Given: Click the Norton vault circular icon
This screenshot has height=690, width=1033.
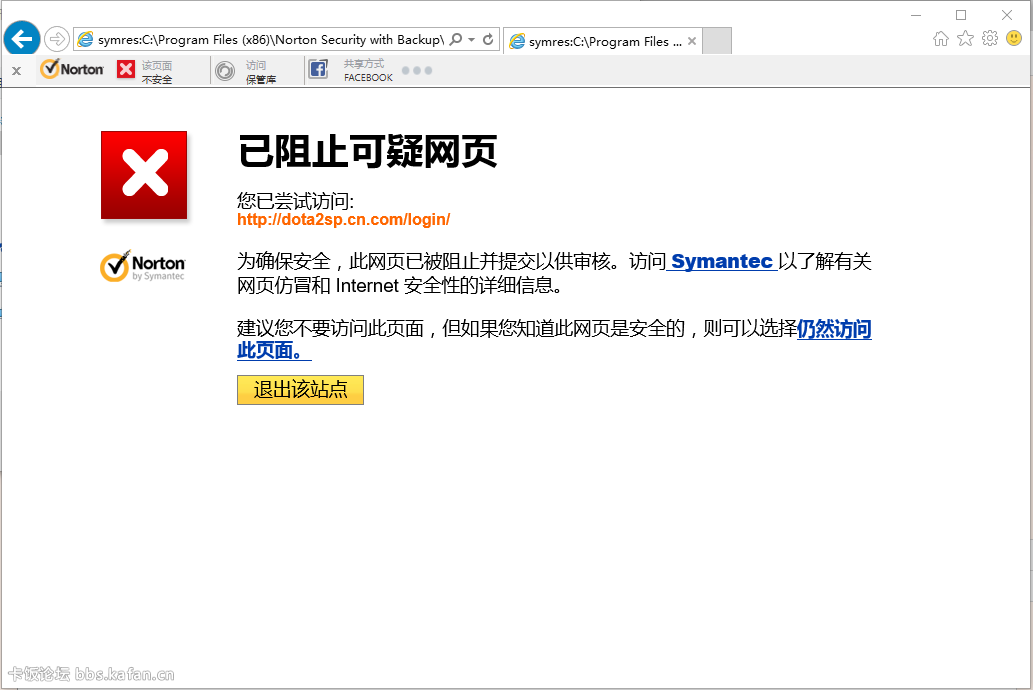Looking at the screenshot, I should tap(225, 71).
